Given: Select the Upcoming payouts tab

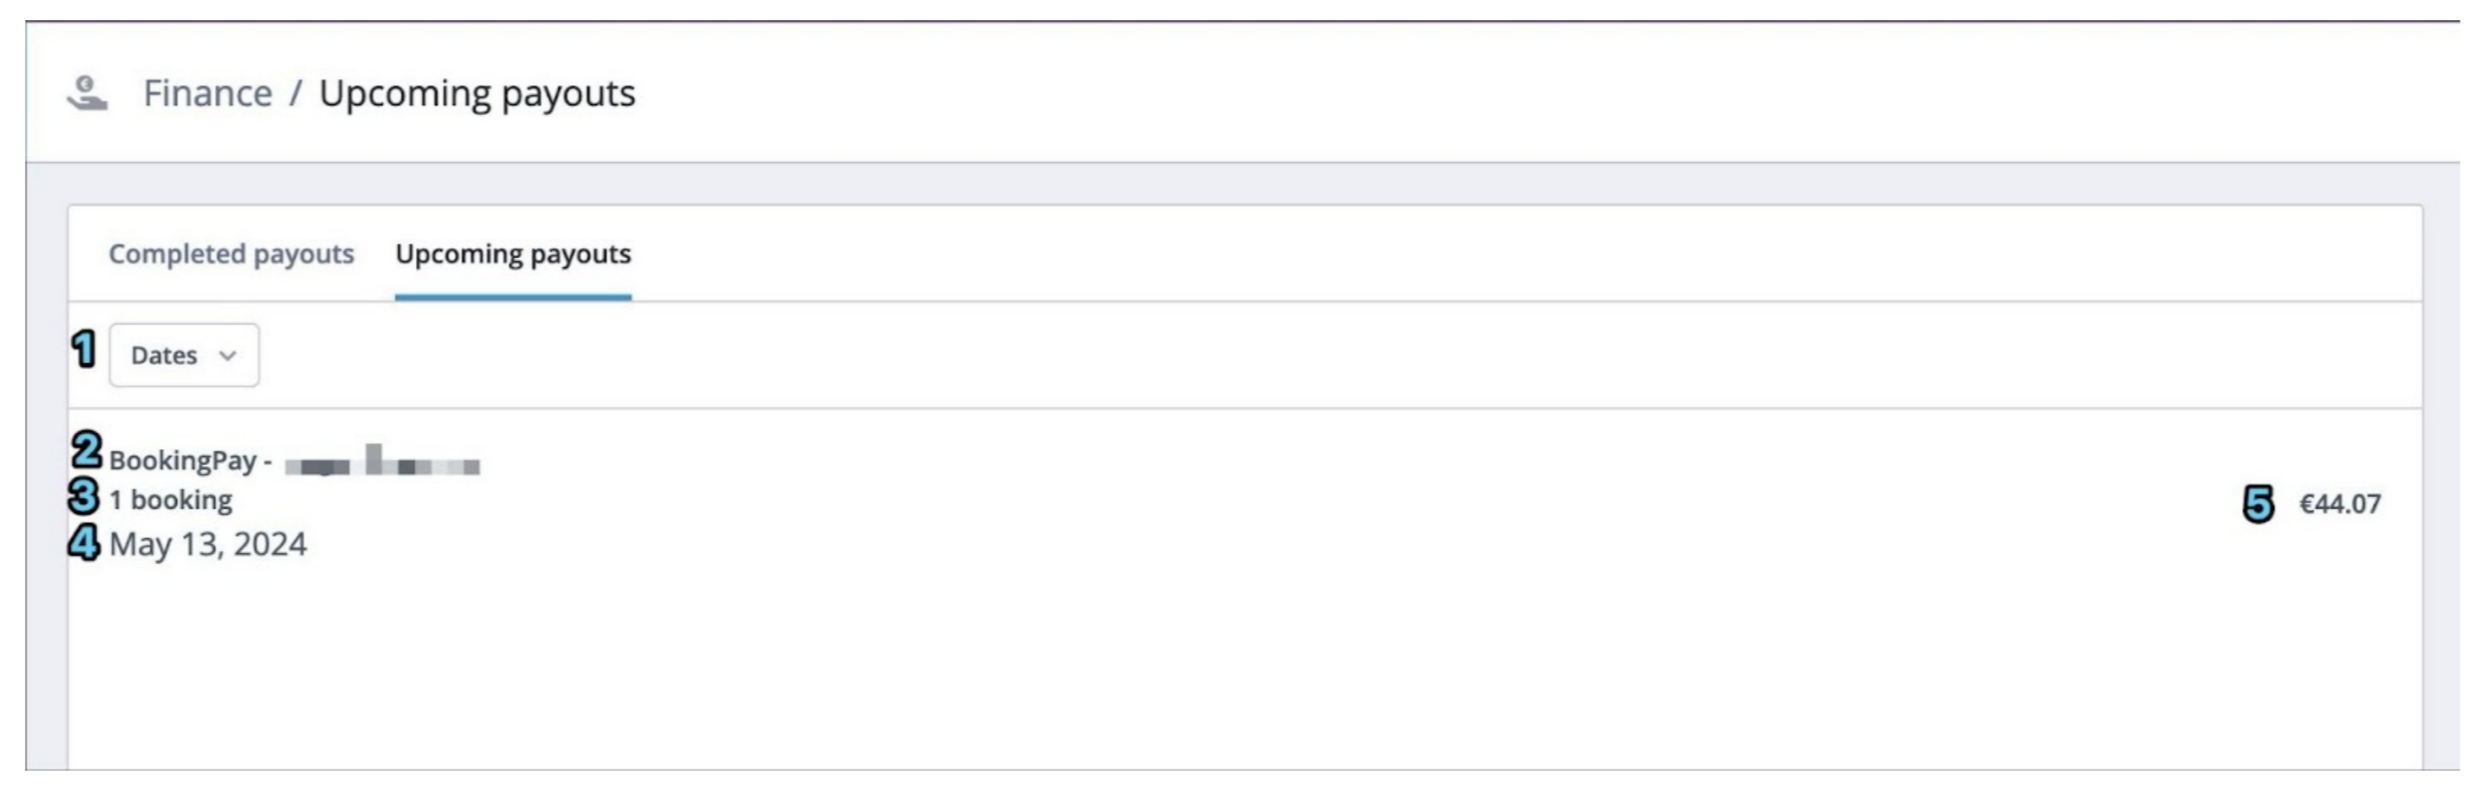Looking at the screenshot, I should coord(513,254).
